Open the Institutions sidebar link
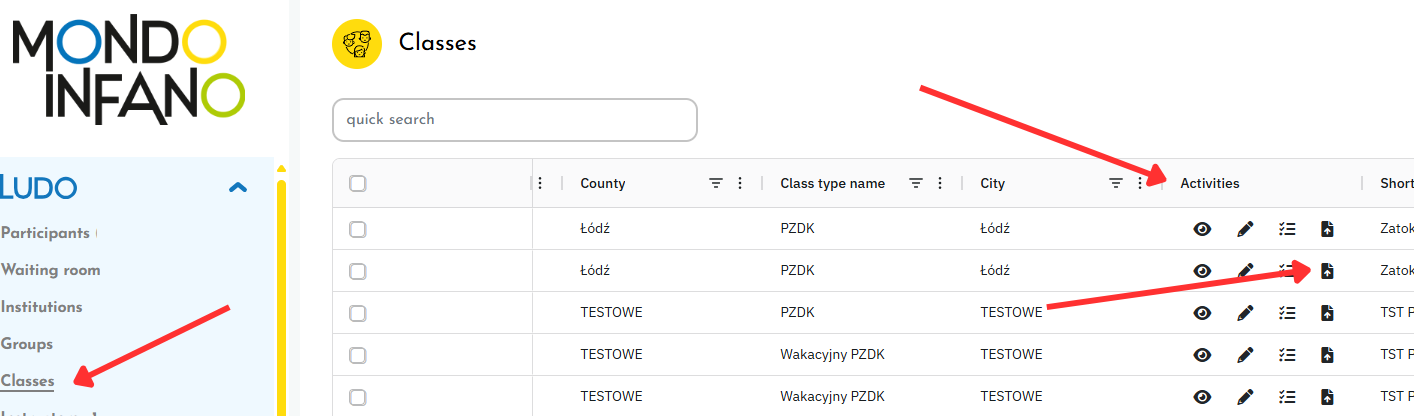The width and height of the screenshot is (1414, 416). pos(42,307)
